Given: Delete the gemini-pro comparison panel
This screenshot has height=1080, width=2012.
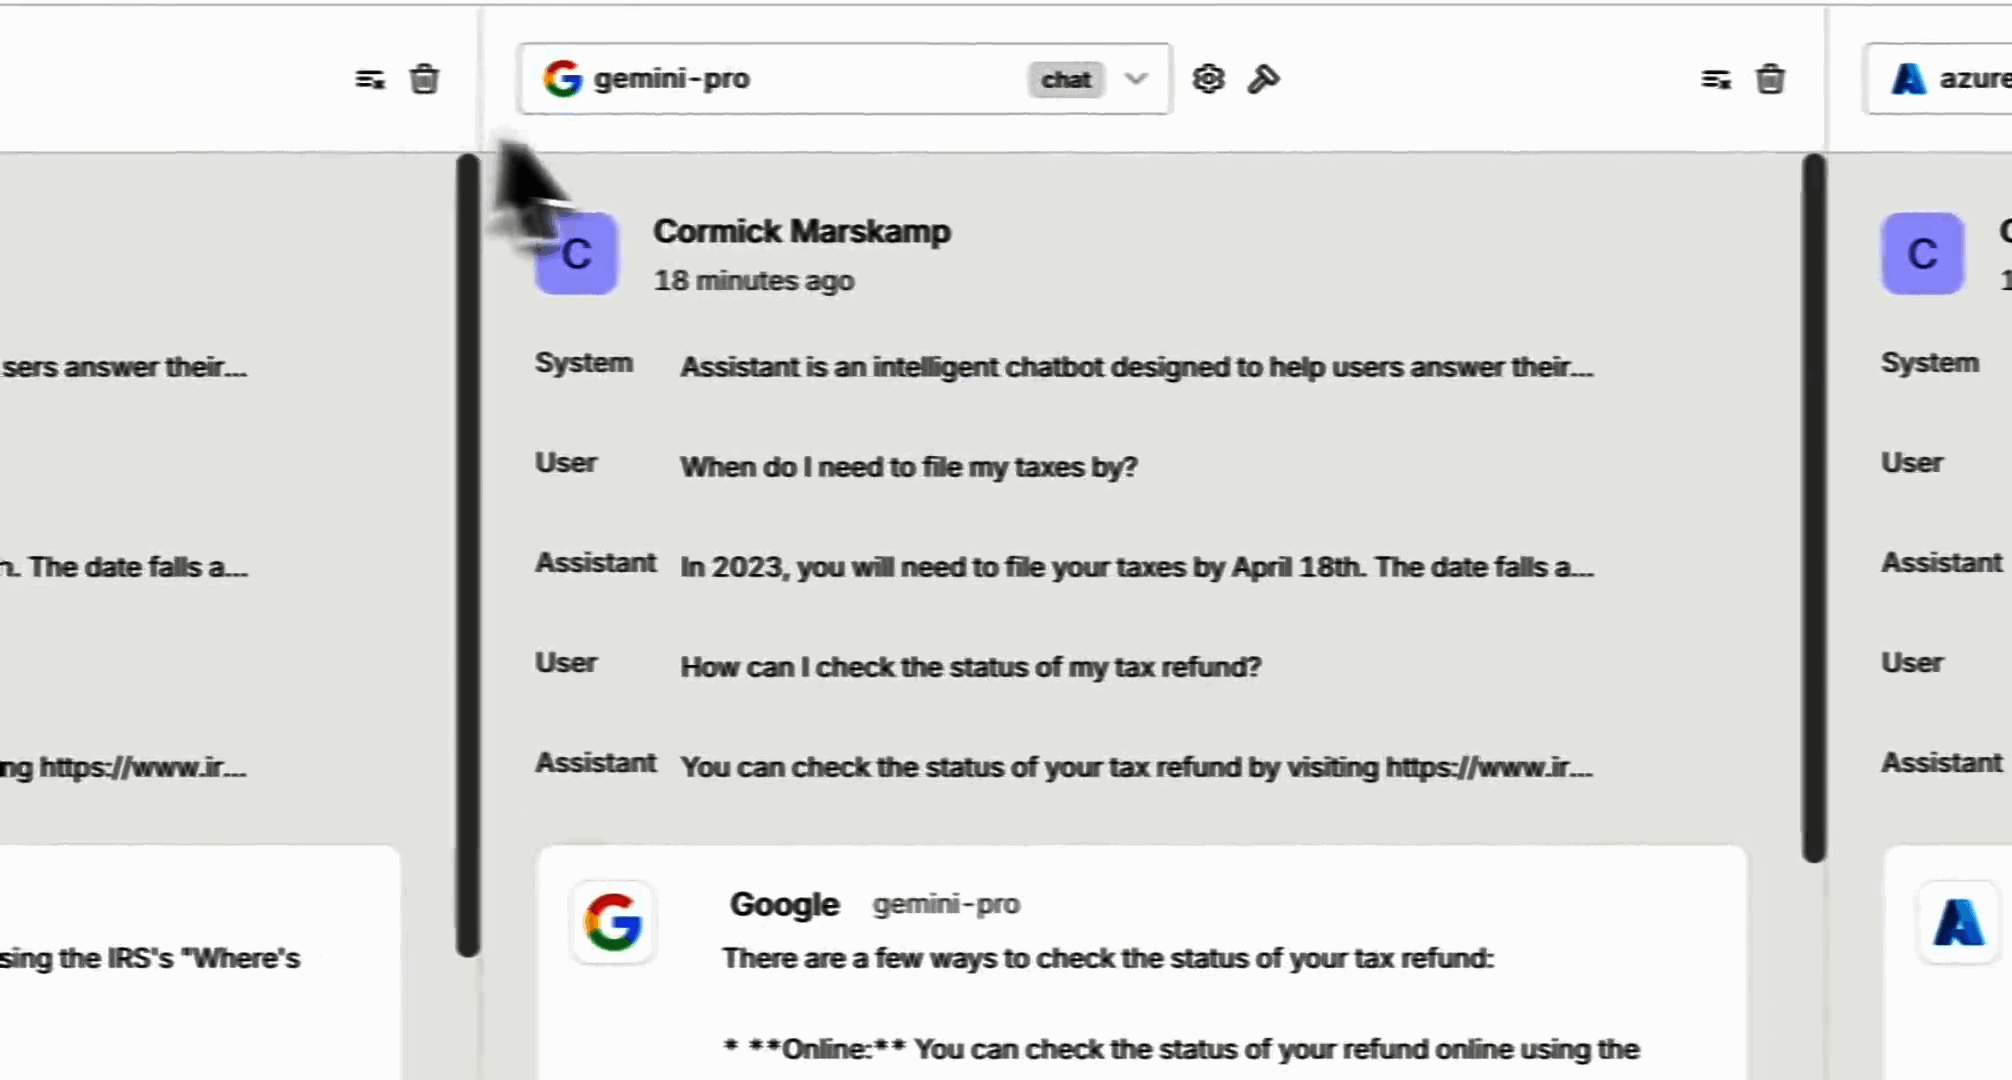Looking at the screenshot, I should [x=1770, y=79].
